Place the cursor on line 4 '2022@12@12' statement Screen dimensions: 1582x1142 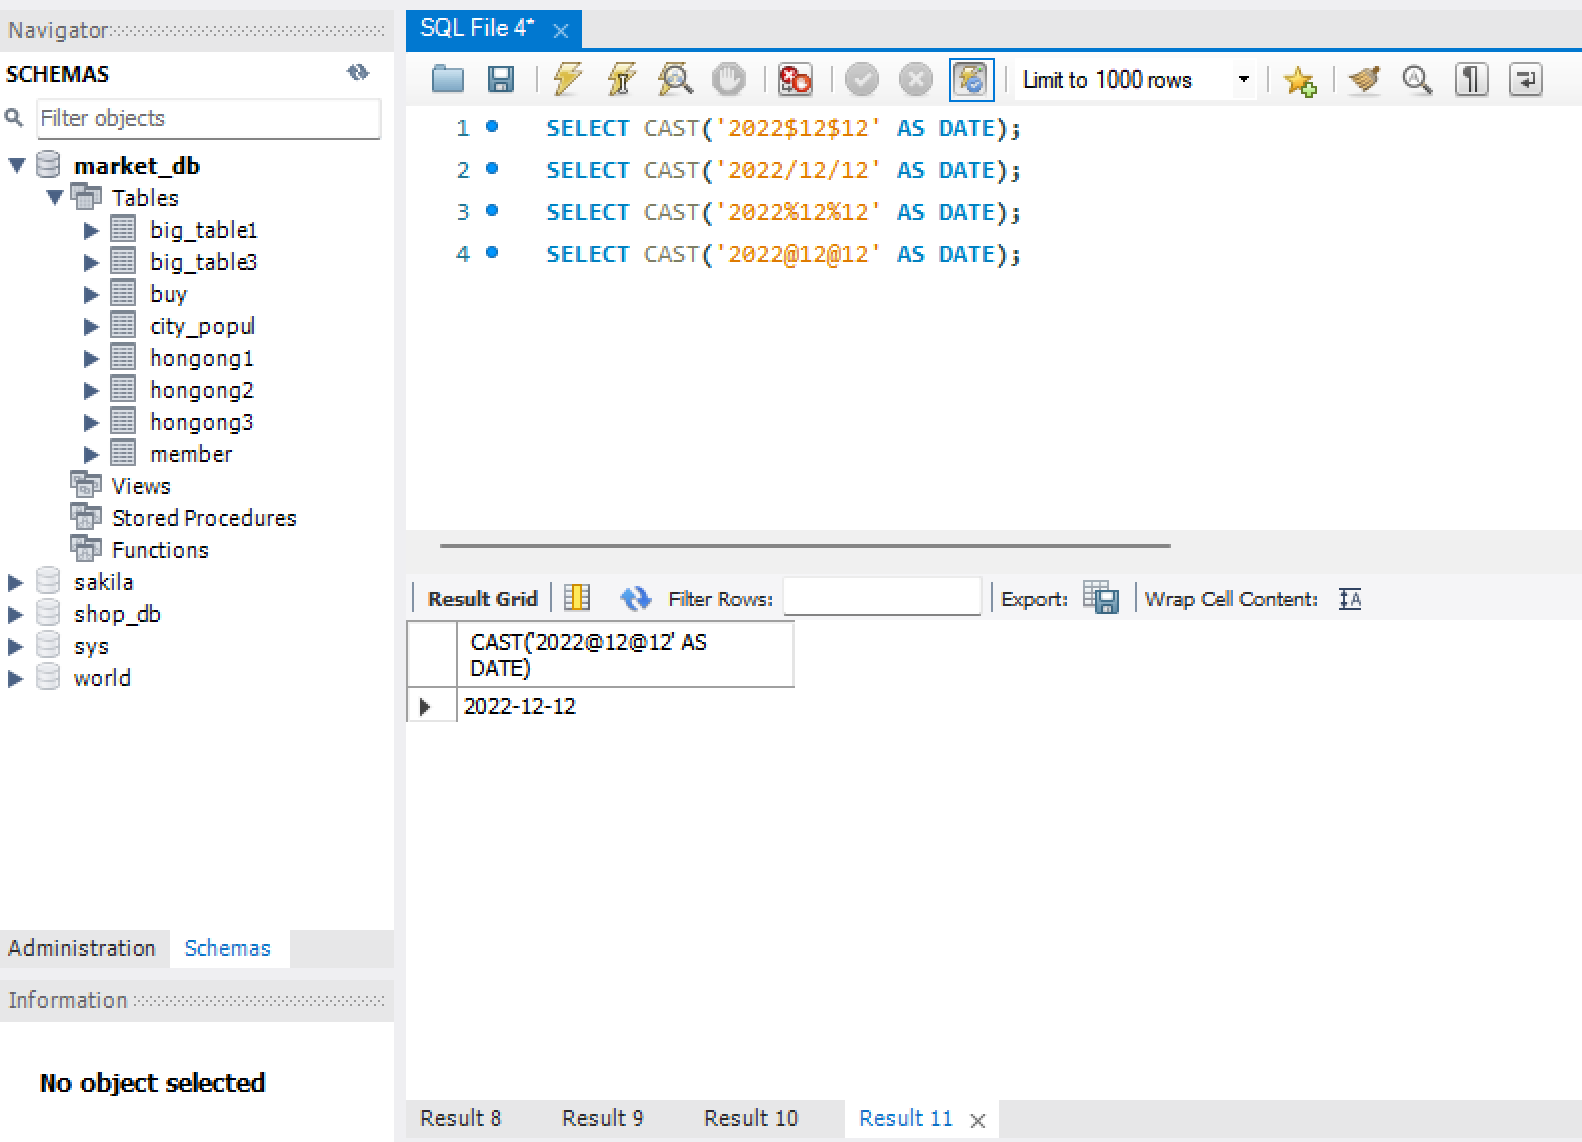point(783,254)
